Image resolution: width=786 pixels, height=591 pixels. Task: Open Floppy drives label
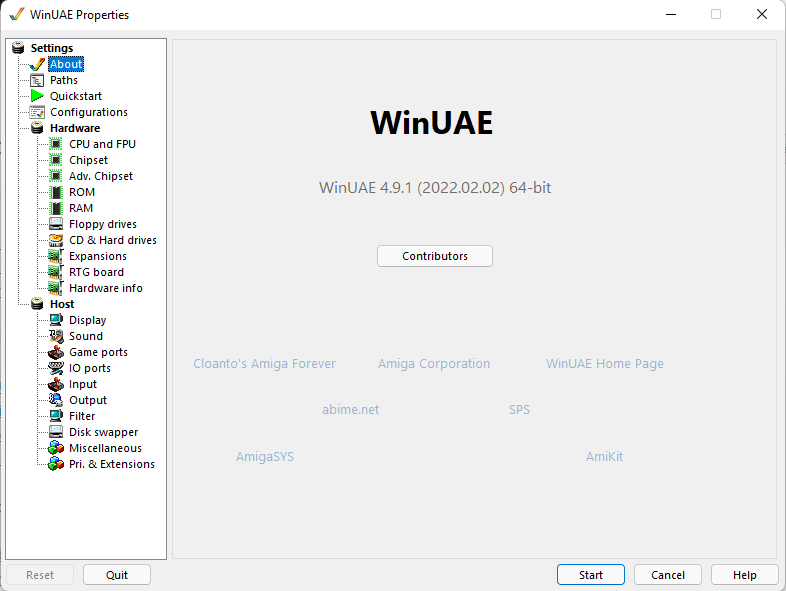[103, 225]
